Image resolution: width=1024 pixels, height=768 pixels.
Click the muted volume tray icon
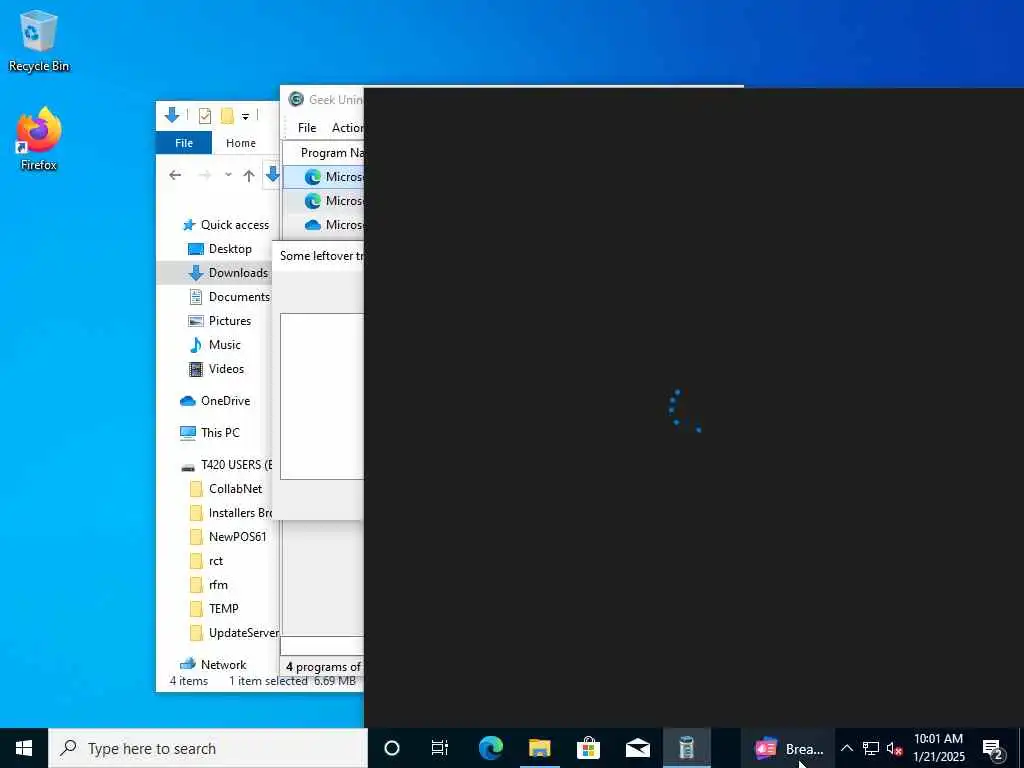[x=894, y=748]
